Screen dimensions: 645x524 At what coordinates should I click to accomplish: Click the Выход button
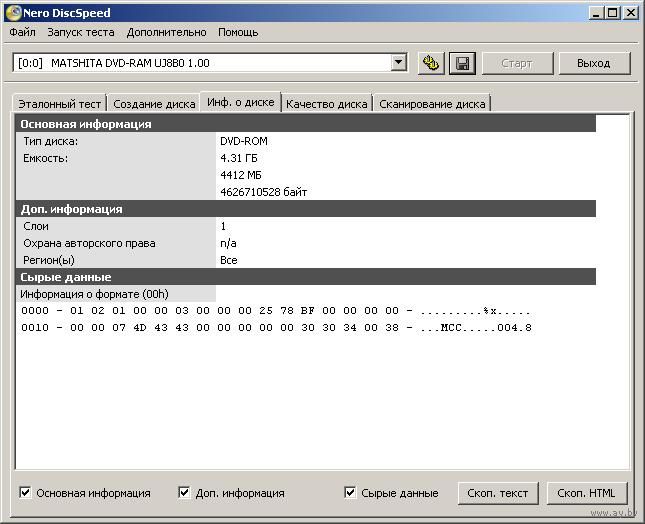(x=594, y=63)
